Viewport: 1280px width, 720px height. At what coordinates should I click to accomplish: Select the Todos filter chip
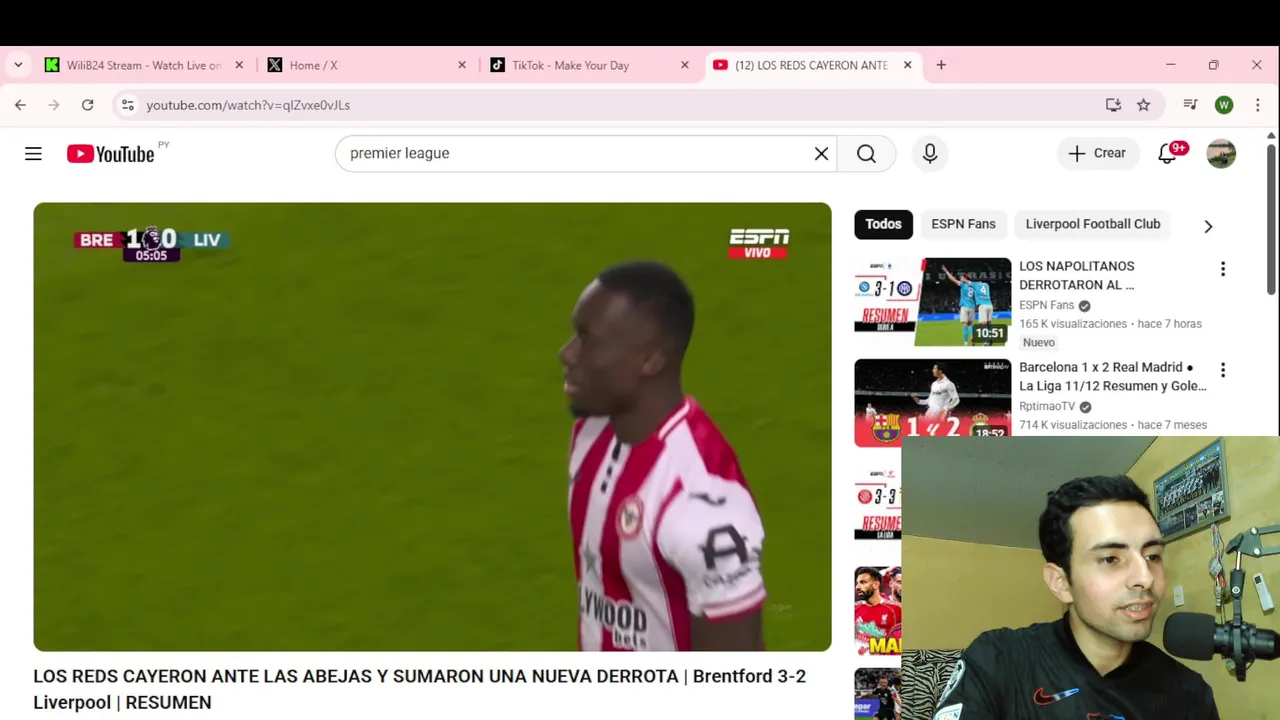click(x=883, y=224)
